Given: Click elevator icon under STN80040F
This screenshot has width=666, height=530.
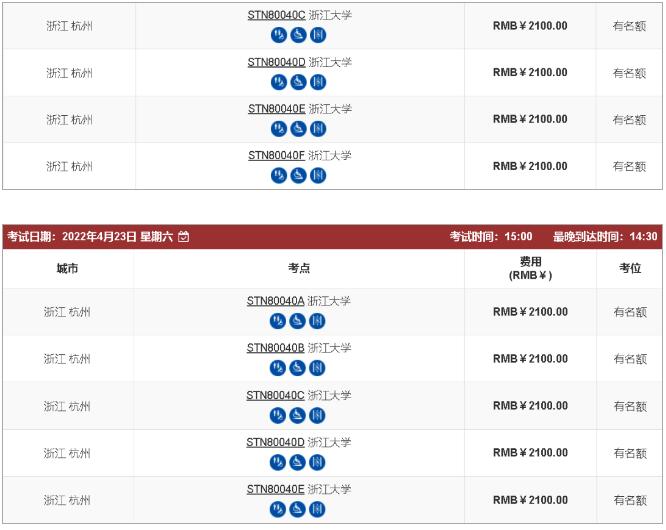Looking at the screenshot, I should pyautogui.click(x=318, y=175).
